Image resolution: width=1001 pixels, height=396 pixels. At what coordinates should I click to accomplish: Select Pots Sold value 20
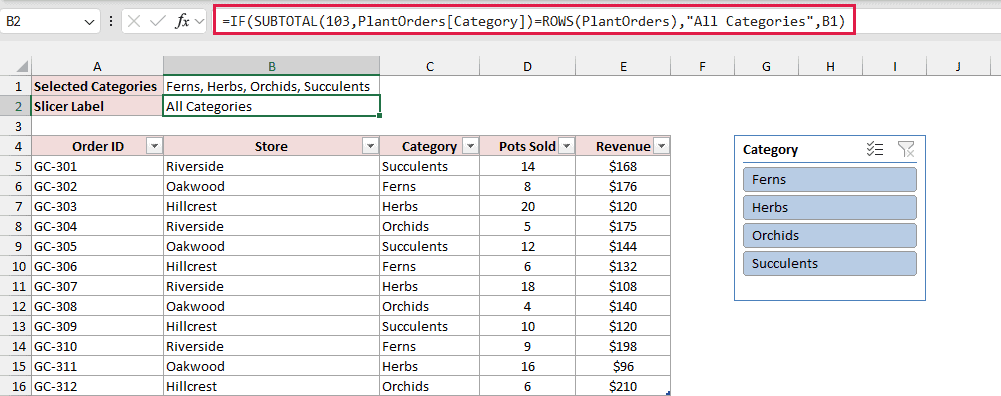[527, 206]
